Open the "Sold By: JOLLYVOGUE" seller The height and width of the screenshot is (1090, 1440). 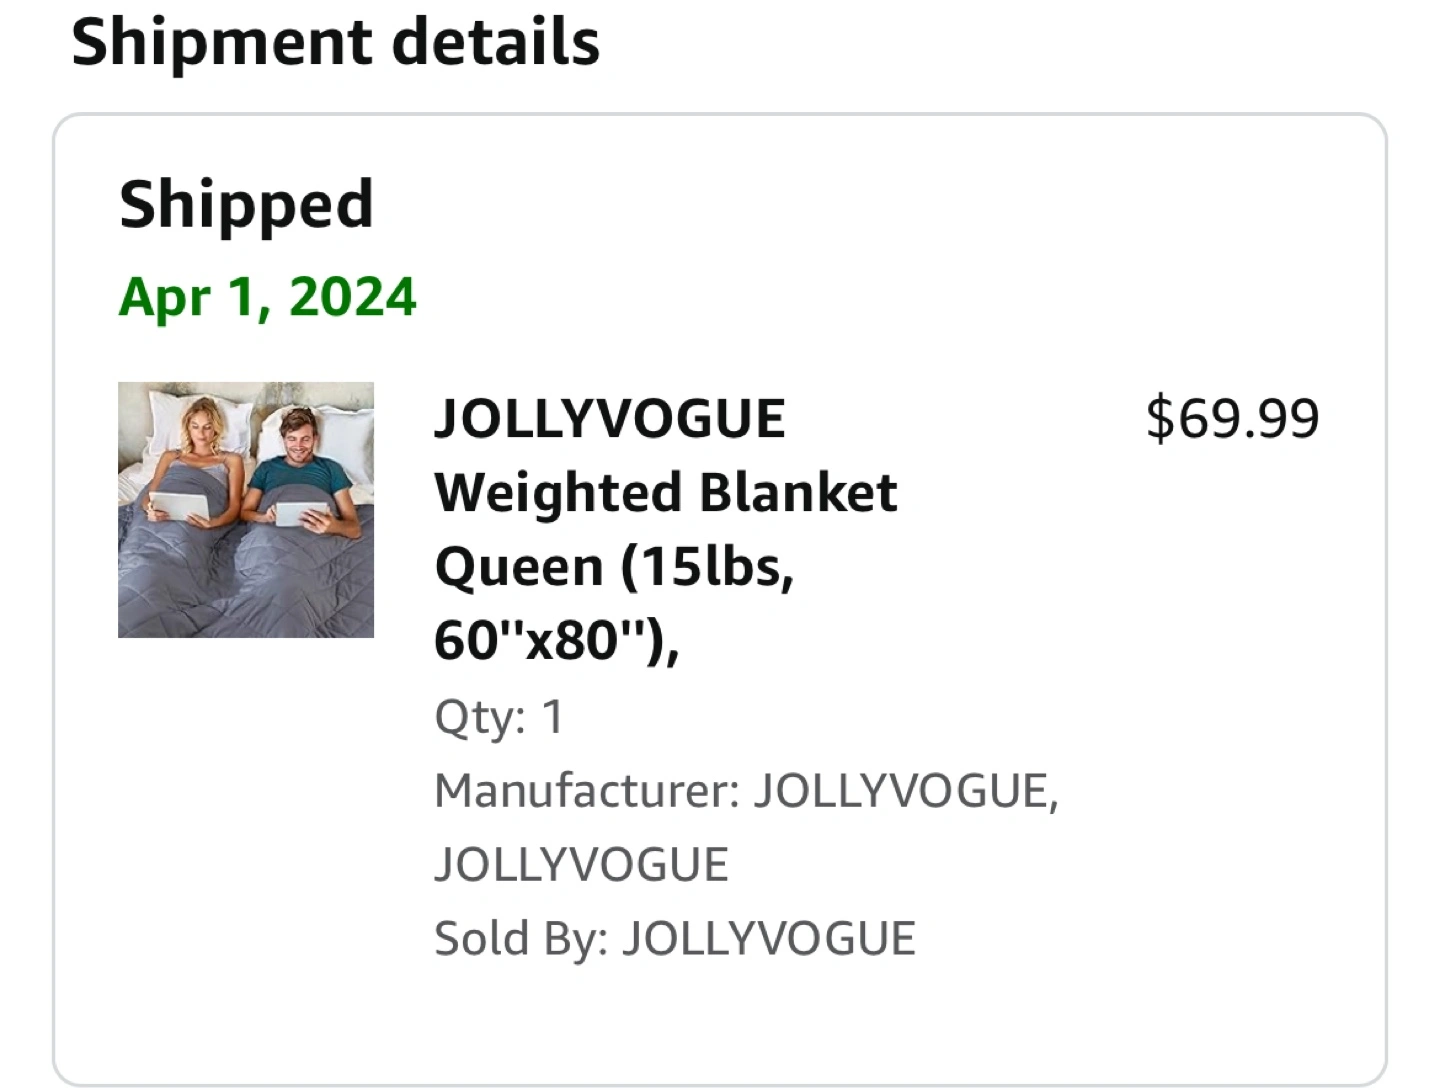tap(675, 938)
